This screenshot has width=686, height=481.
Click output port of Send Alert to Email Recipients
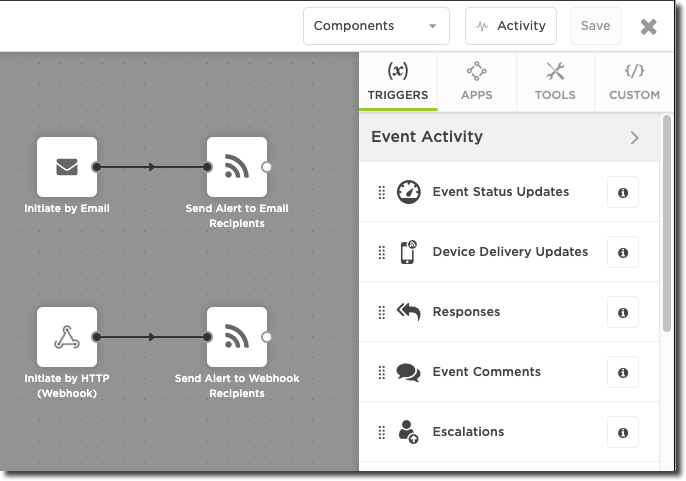click(266, 167)
